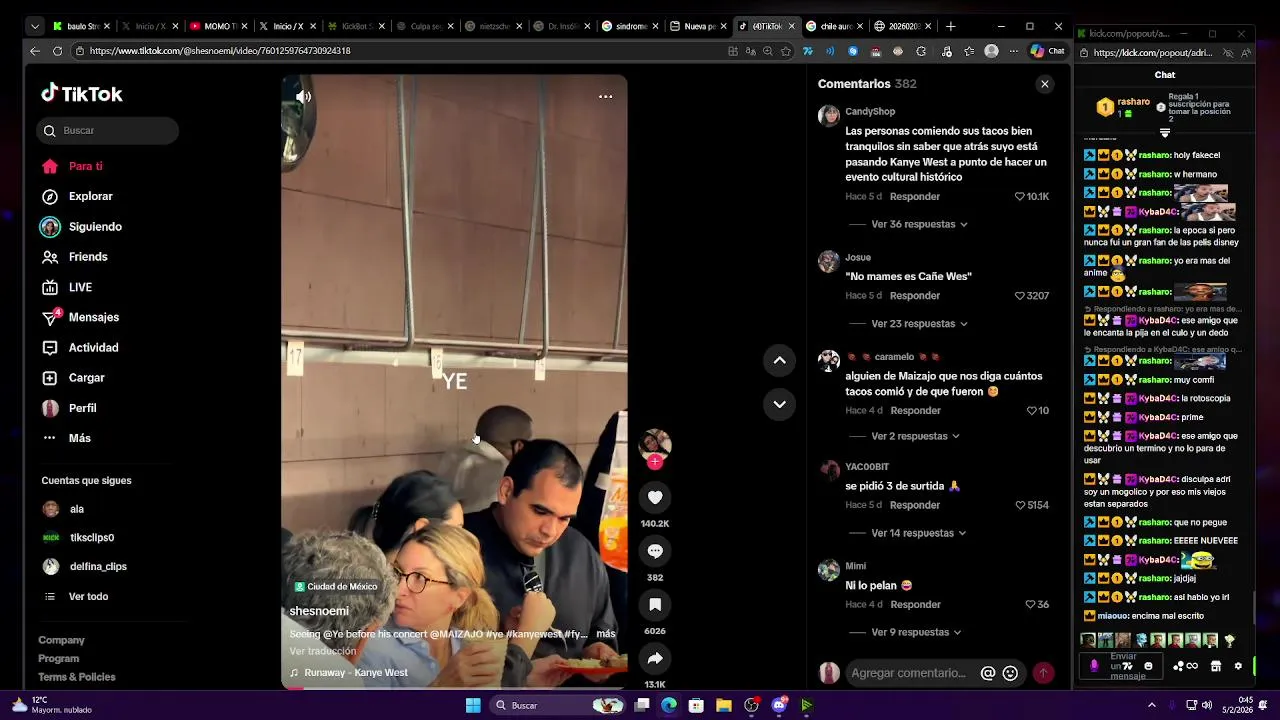Open the video three-dots options menu
The image size is (1280, 720).
click(605, 97)
